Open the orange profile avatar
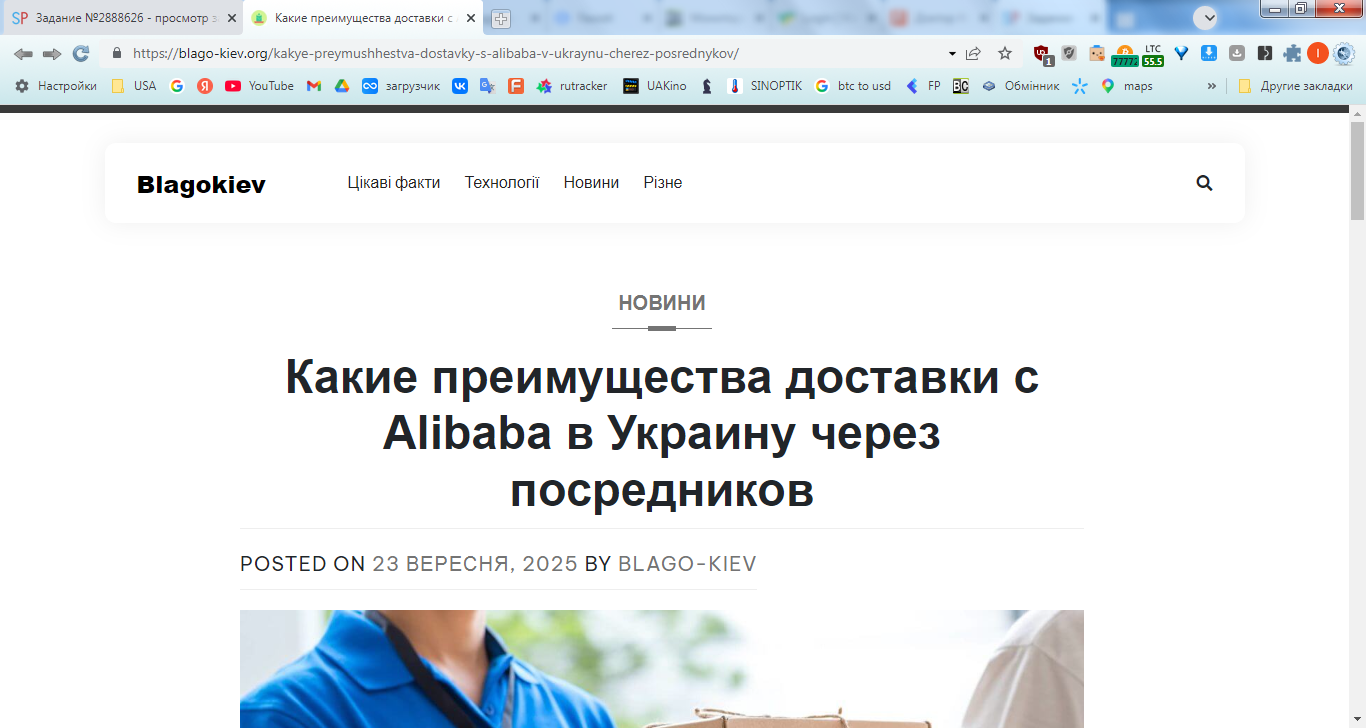 (1318, 54)
